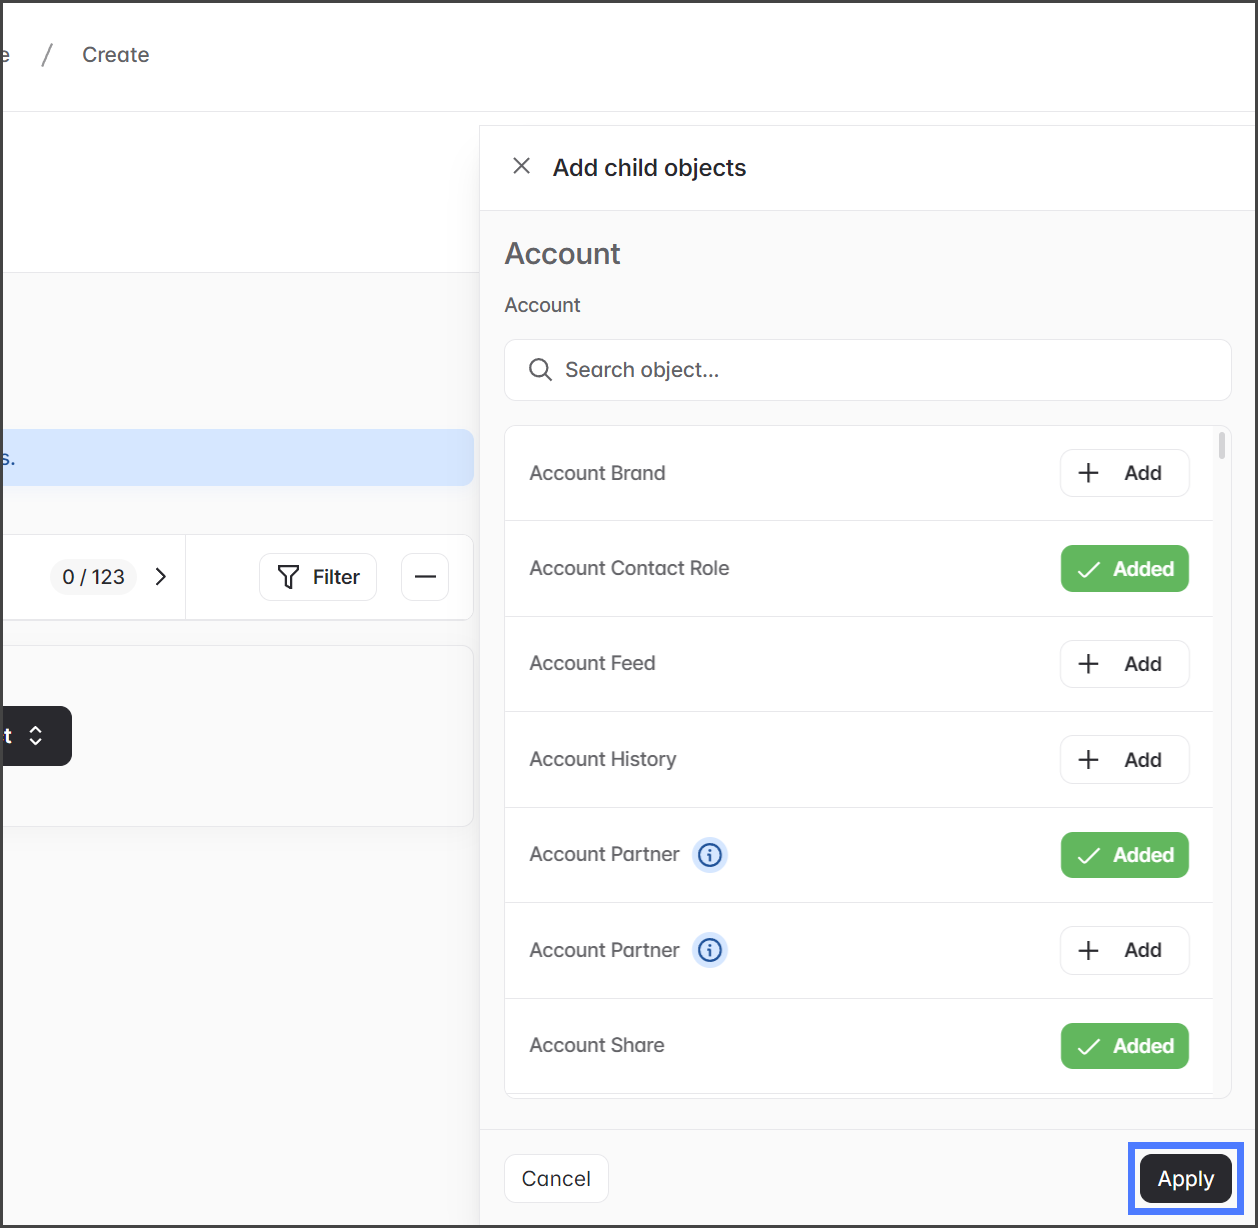Image resolution: width=1258 pixels, height=1228 pixels.
Task: Click the object list scrollbar
Action: 1222,446
